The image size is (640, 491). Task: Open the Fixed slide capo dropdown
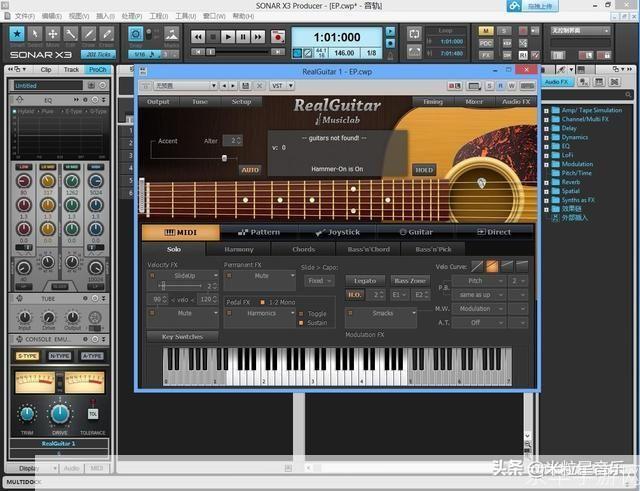coord(318,281)
